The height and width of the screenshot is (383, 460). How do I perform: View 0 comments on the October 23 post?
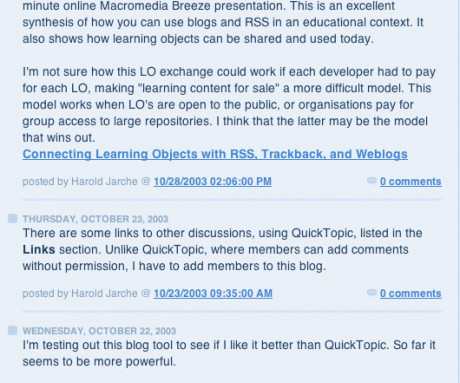(x=411, y=294)
